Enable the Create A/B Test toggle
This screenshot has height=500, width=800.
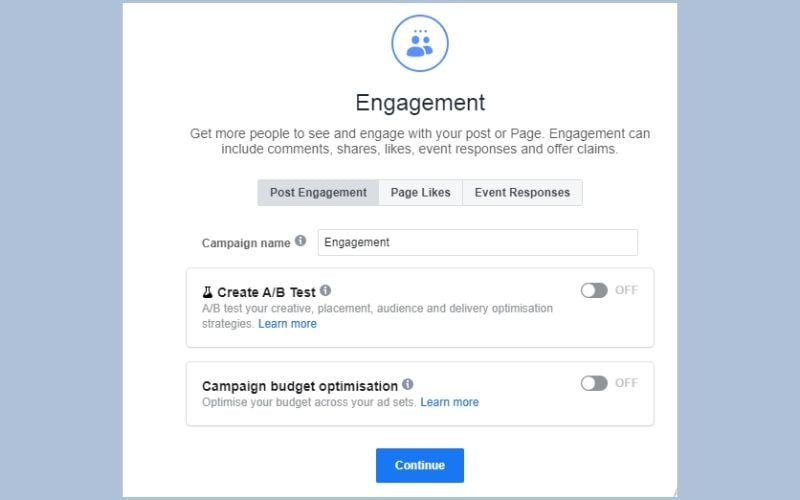(x=594, y=290)
